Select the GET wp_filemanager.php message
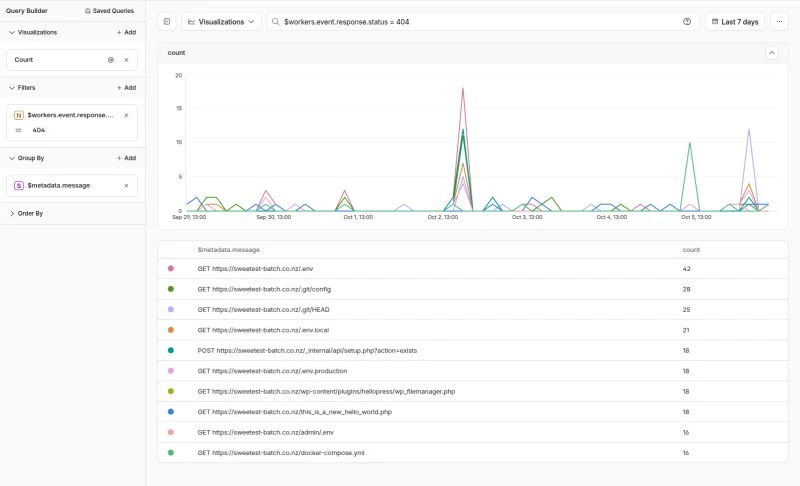The image size is (800, 486). [327, 391]
